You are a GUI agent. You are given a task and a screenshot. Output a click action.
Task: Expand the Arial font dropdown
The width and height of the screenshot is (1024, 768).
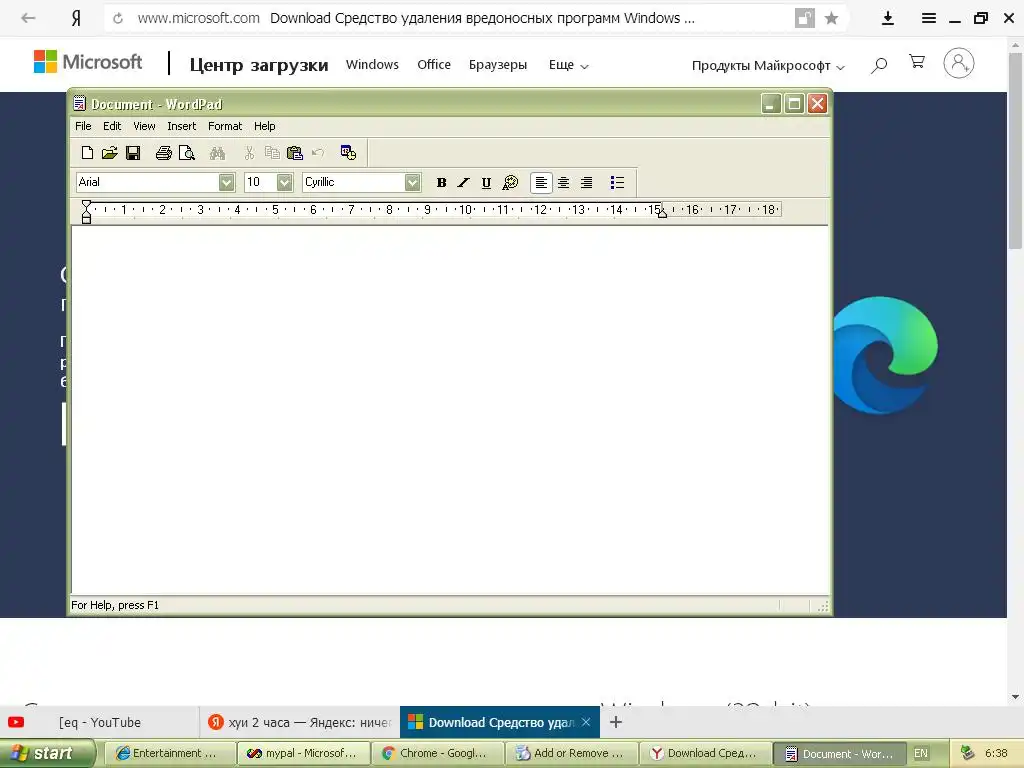227,182
